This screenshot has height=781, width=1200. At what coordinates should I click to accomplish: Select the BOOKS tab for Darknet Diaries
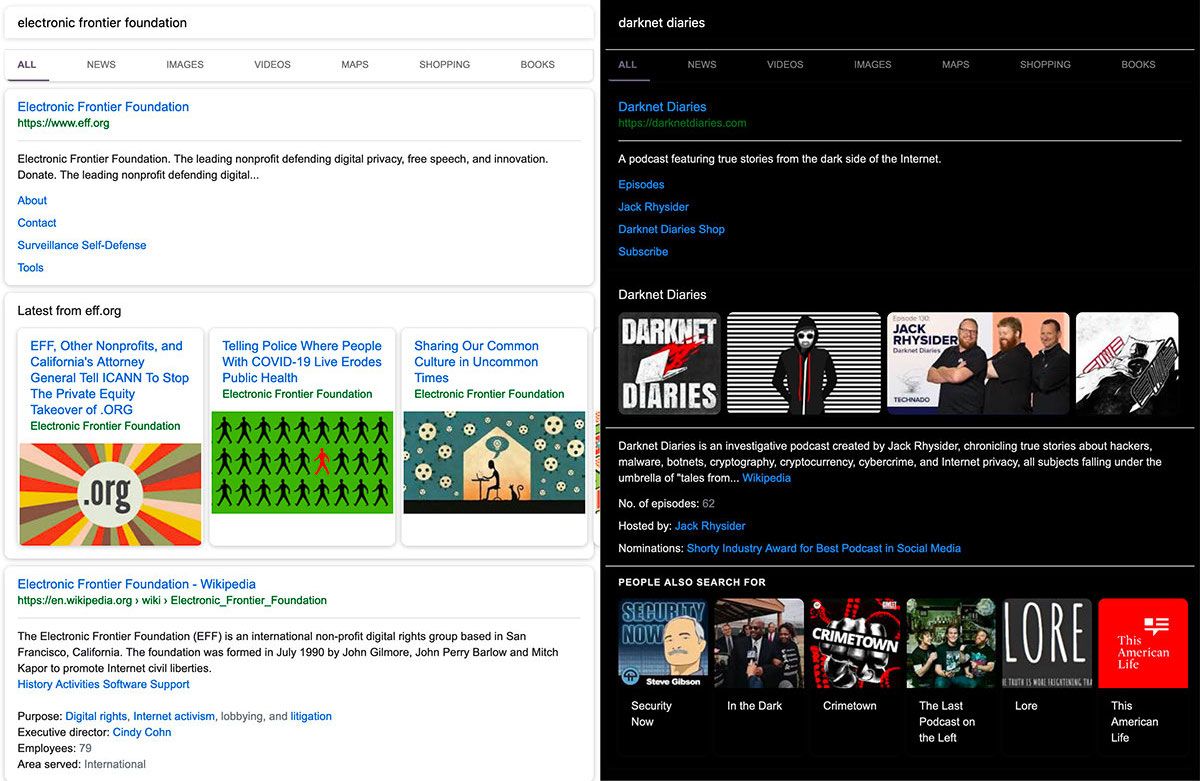[1137, 64]
